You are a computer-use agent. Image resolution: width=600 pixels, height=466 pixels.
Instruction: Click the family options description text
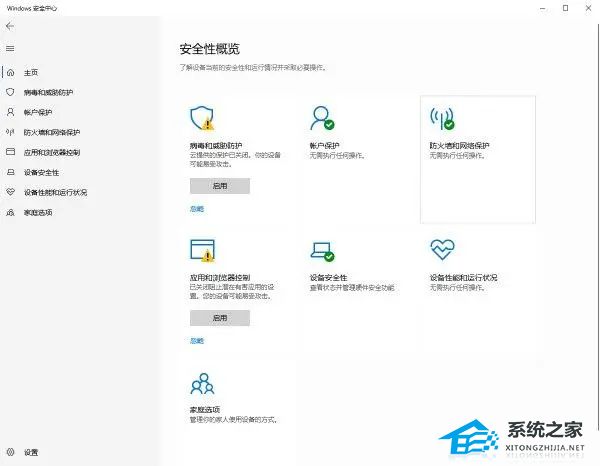point(234,420)
